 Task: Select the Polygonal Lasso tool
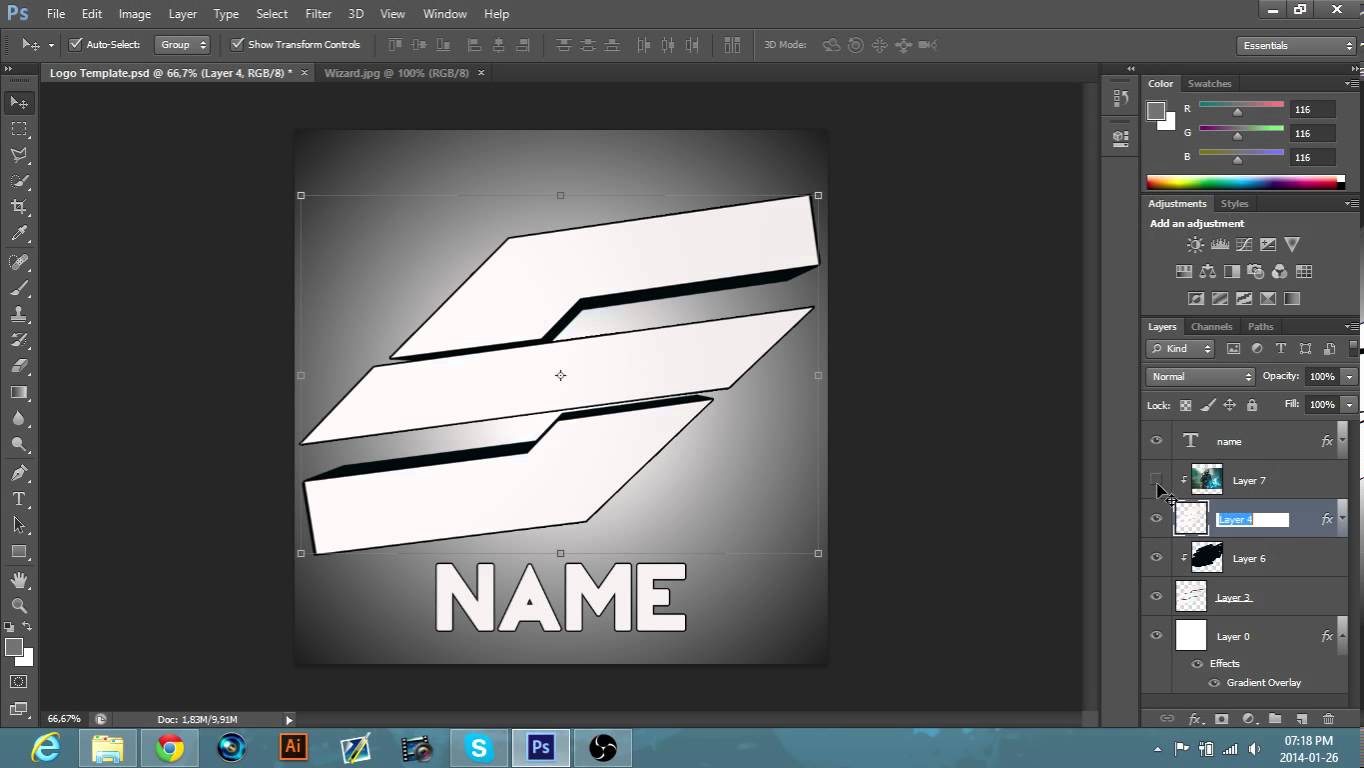(x=19, y=154)
